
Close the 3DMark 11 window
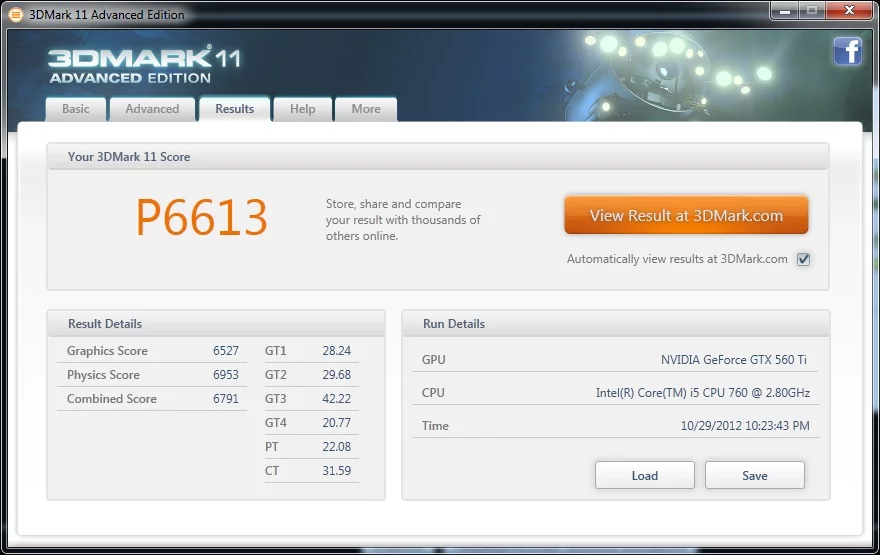pyautogui.click(x=849, y=11)
